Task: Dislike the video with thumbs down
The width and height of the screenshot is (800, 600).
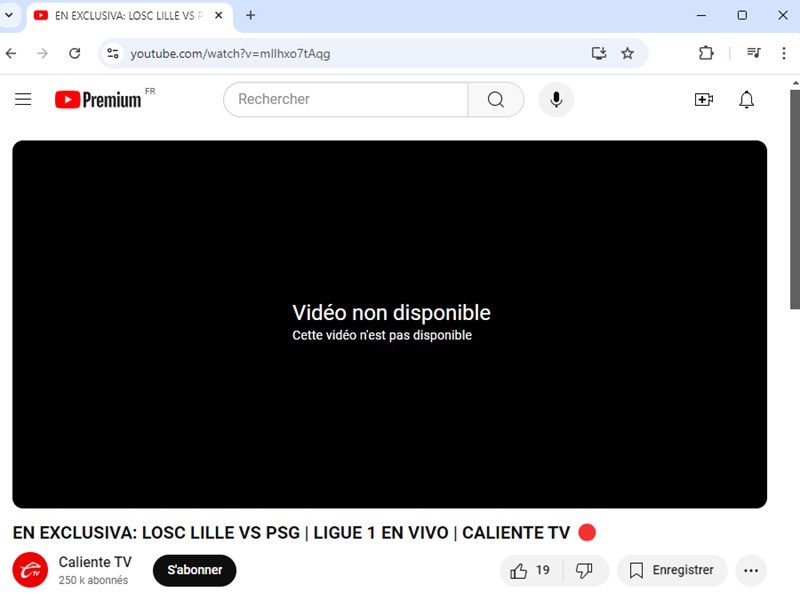Action: tap(585, 570)
